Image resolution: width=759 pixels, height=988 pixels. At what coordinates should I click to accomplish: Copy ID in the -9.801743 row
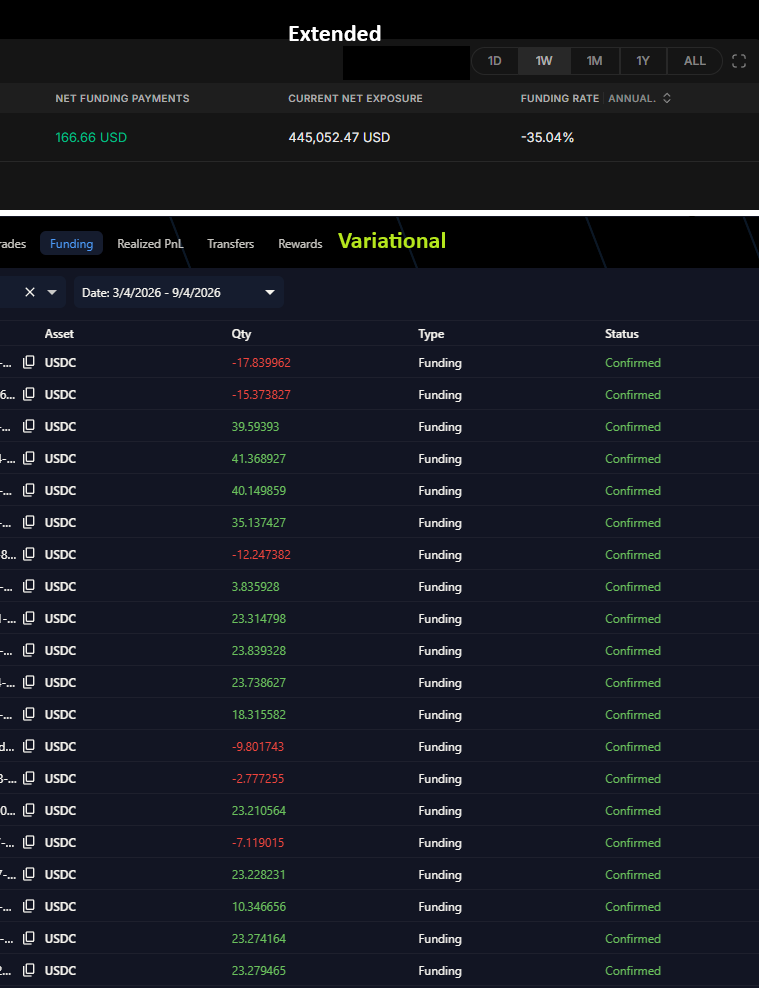point(28,746)
